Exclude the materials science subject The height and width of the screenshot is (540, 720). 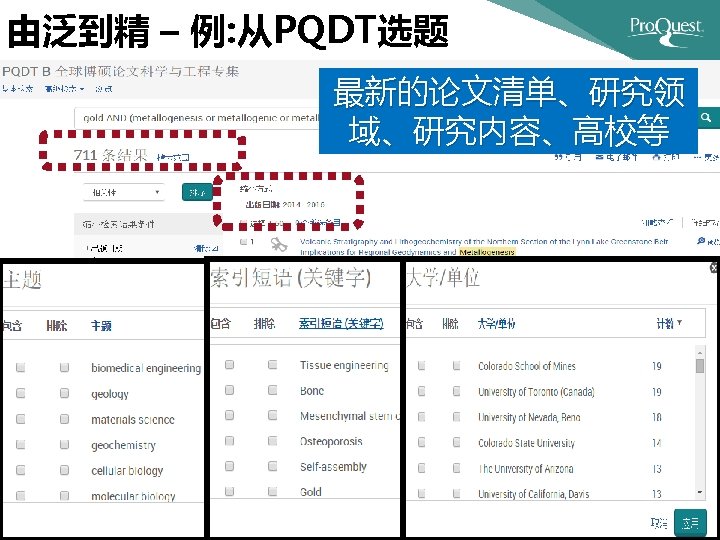[x=64, y=419]
